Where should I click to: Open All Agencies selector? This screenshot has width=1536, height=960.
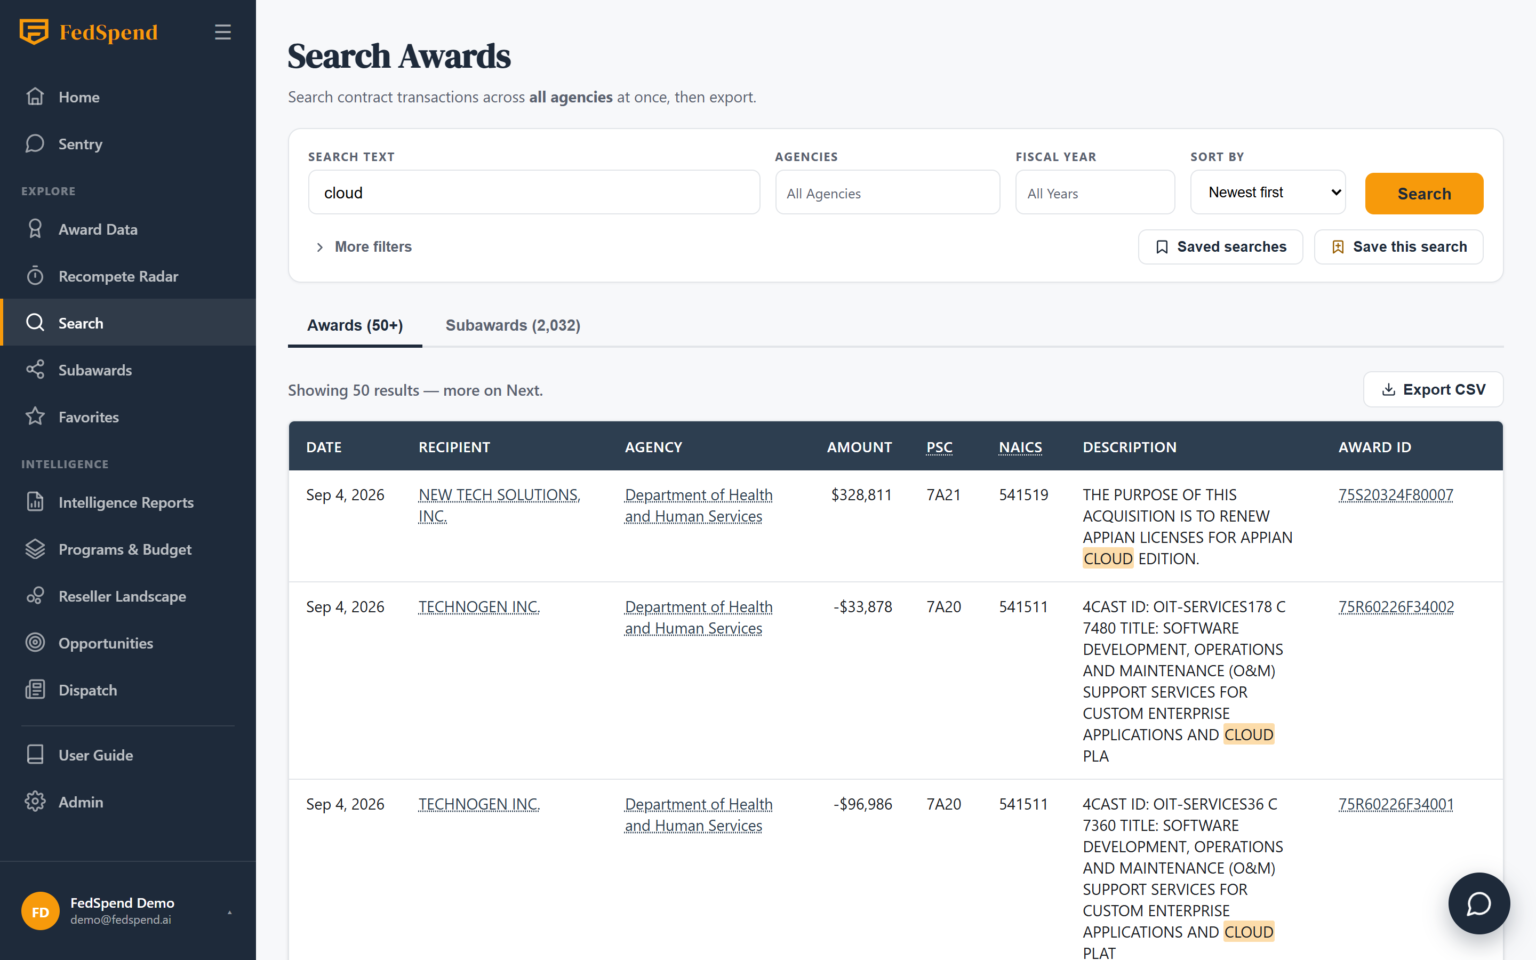(x=888, y=192)
